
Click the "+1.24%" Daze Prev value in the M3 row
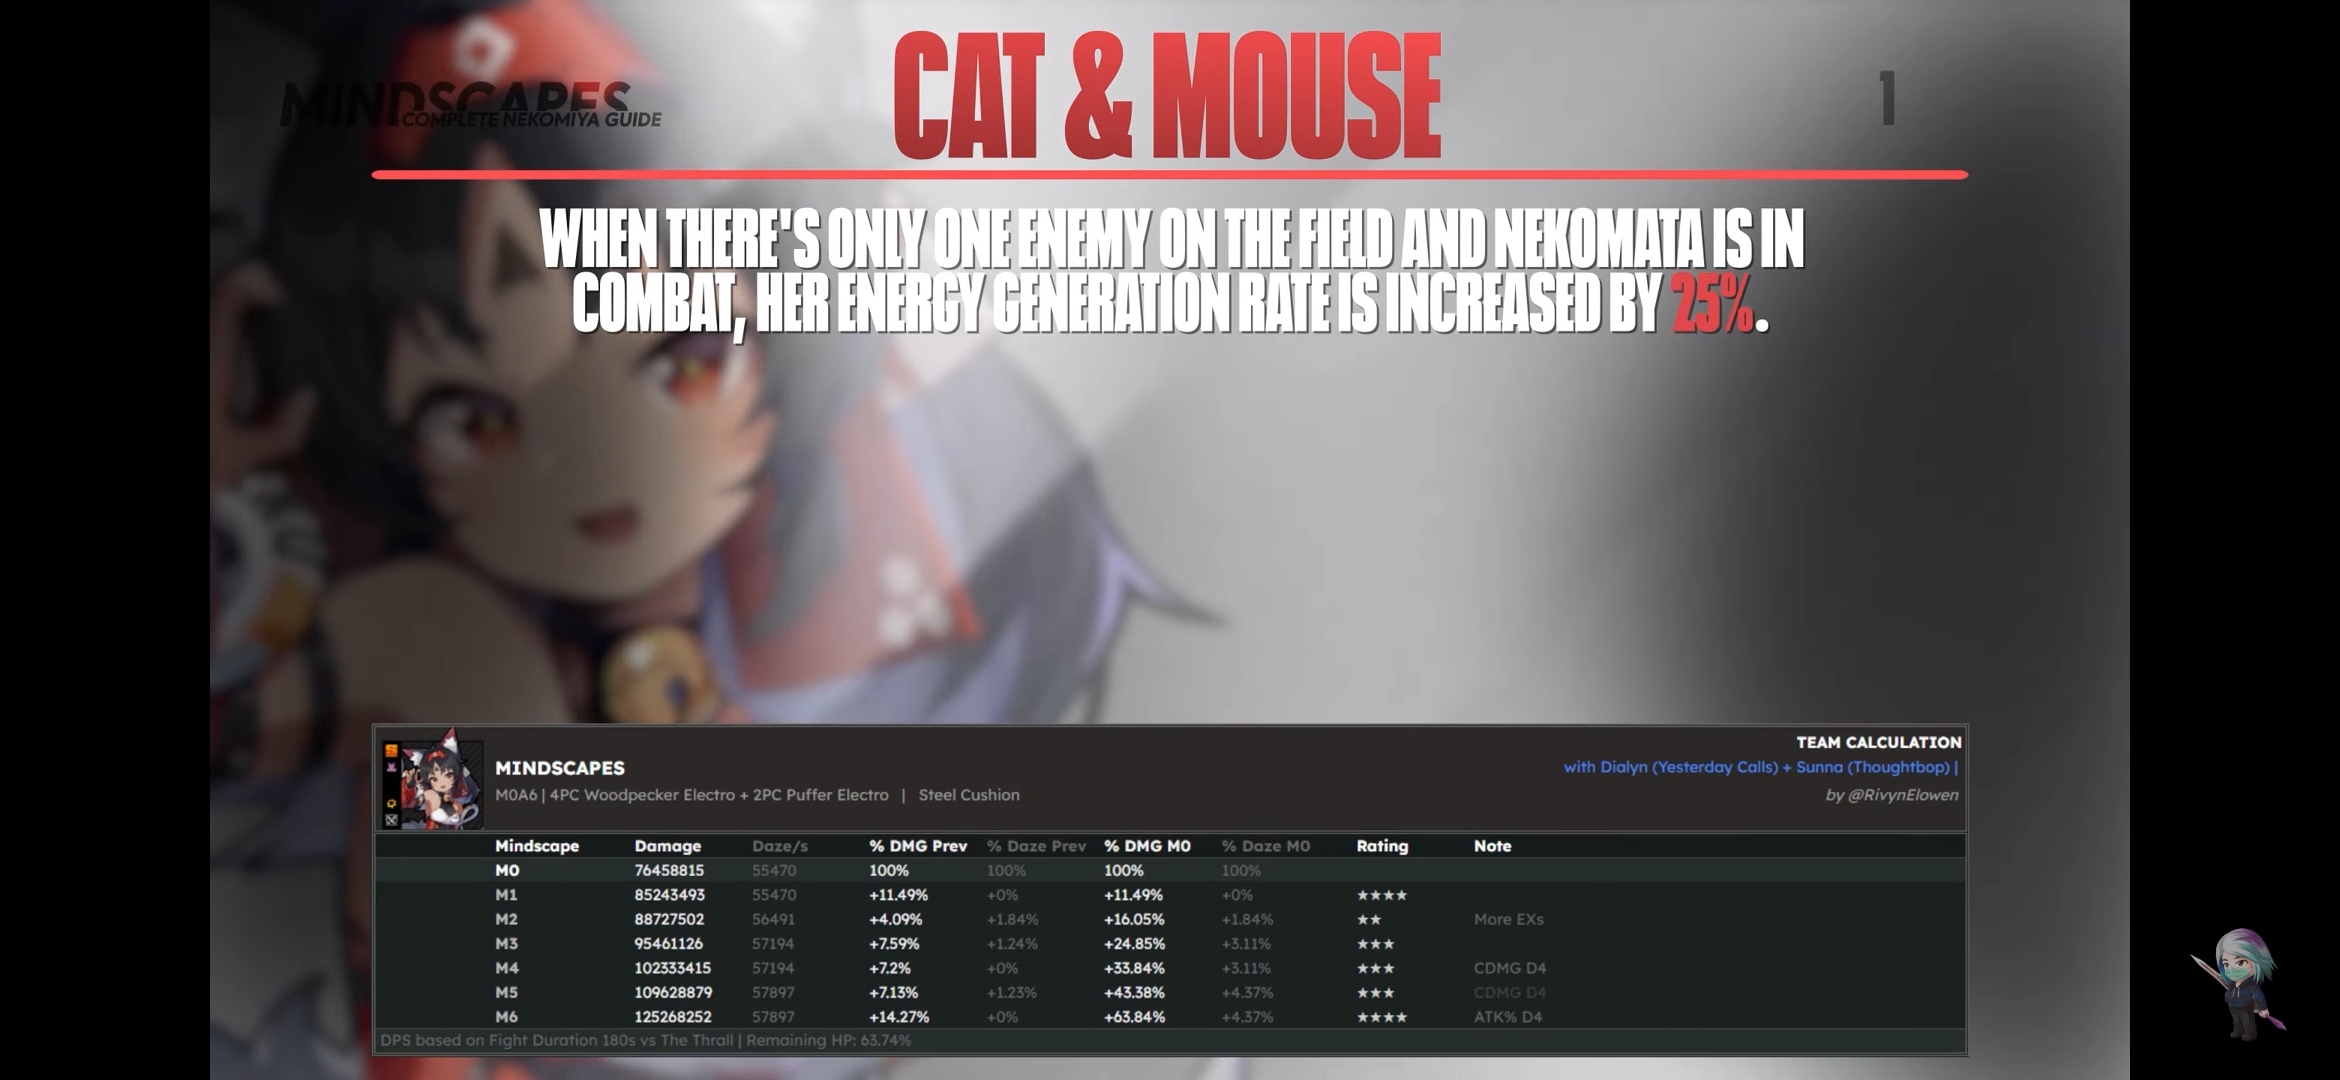[1012, 944]
